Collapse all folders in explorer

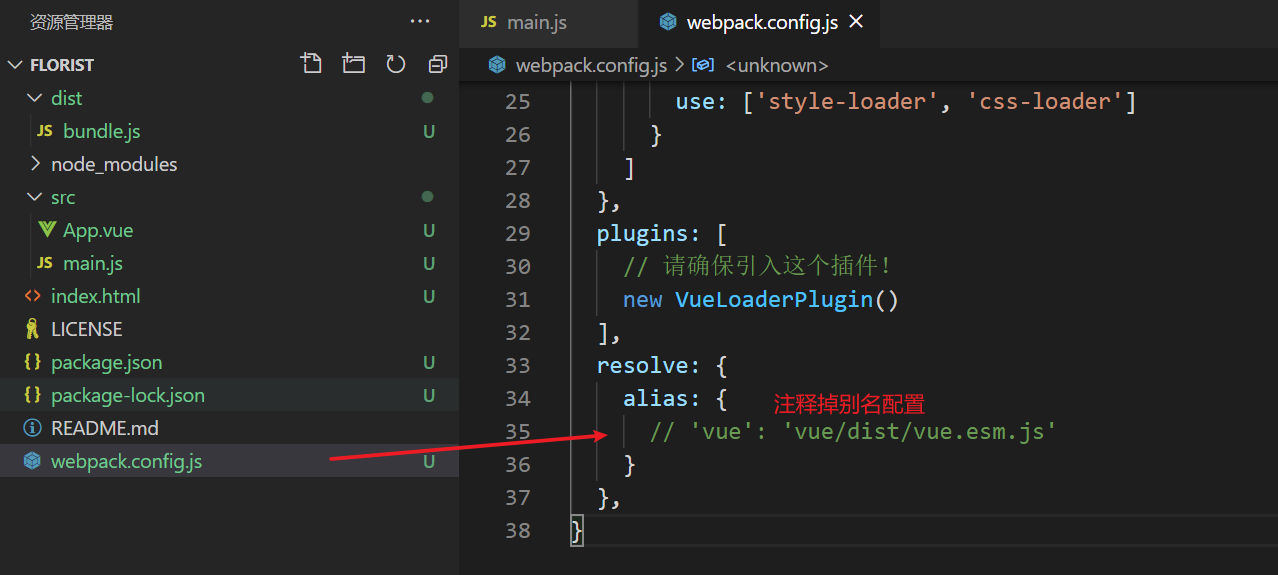click(437, 64)
